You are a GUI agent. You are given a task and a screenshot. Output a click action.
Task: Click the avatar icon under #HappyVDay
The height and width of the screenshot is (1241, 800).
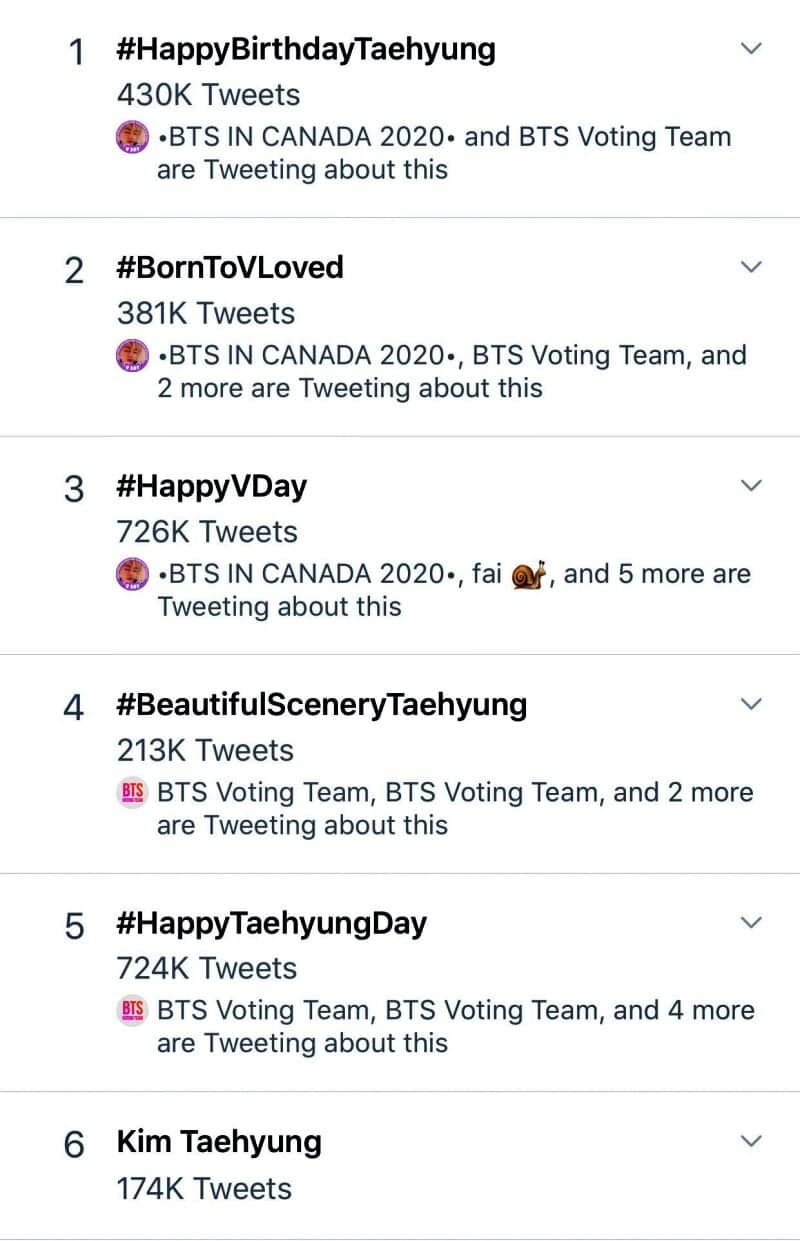coord(133,574)
